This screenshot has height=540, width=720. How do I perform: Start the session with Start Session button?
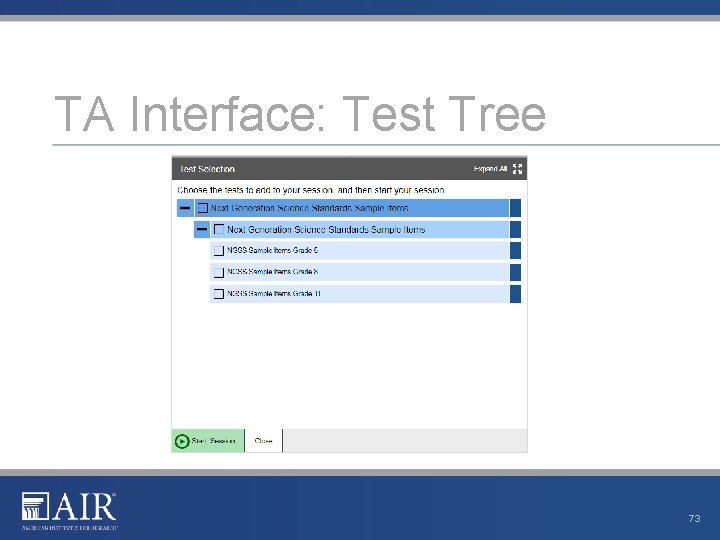tap(208, 441)
